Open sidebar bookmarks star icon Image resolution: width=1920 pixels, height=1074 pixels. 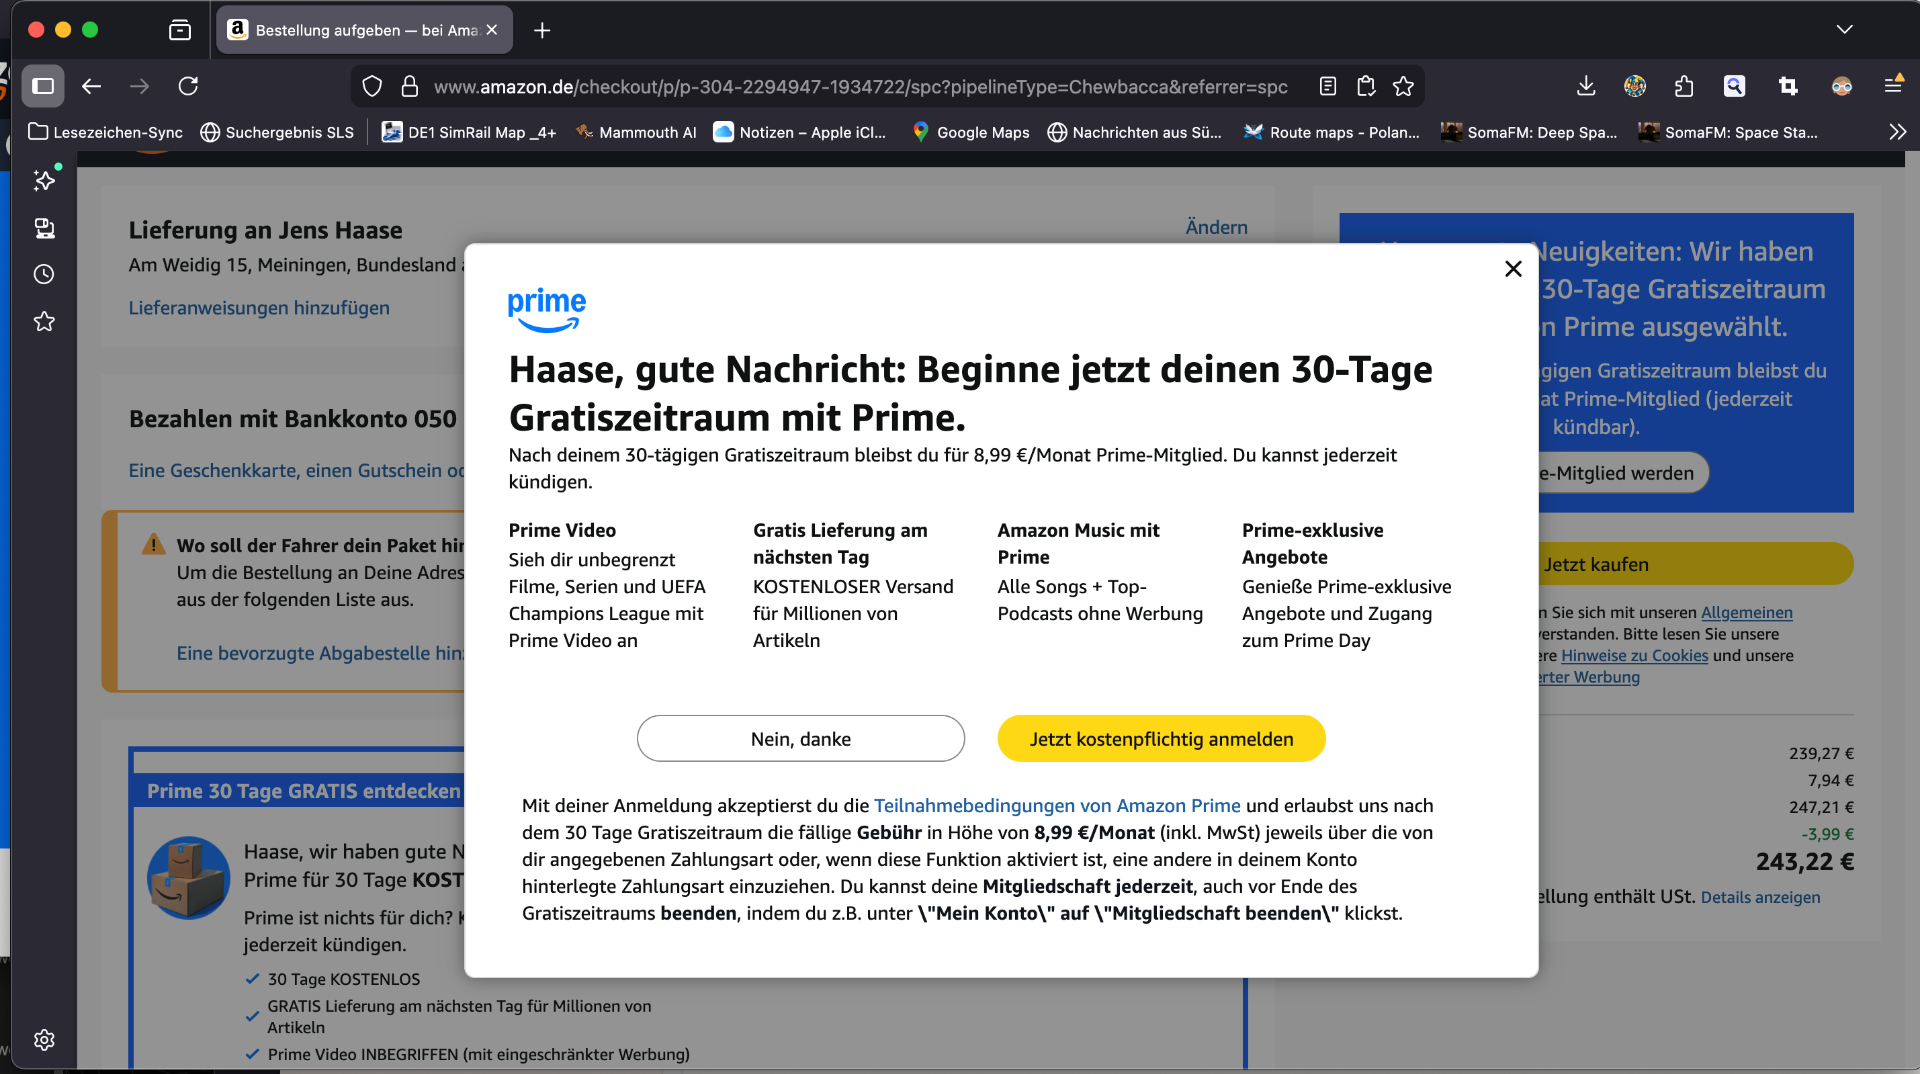click(x=44, y=321)
